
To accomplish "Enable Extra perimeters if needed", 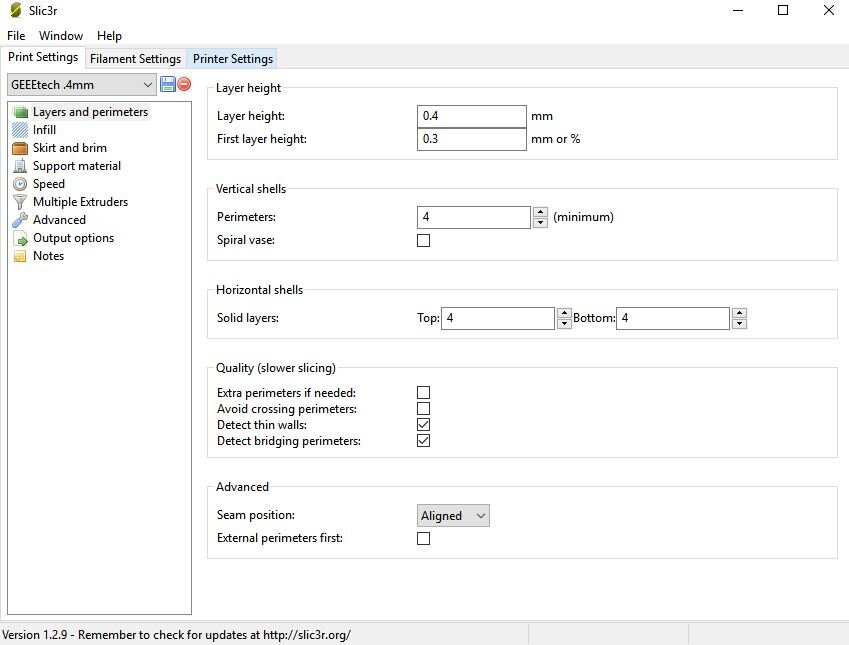I will tap(423, 393).
